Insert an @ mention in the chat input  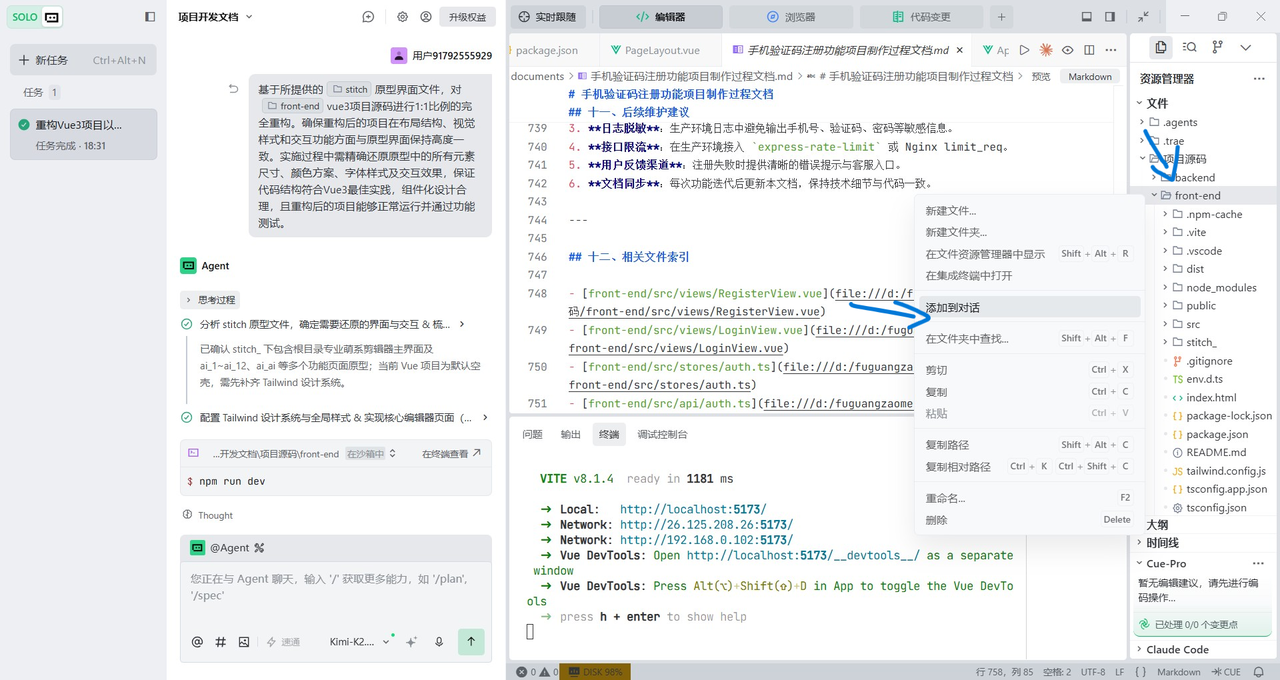tap(197, 642)
